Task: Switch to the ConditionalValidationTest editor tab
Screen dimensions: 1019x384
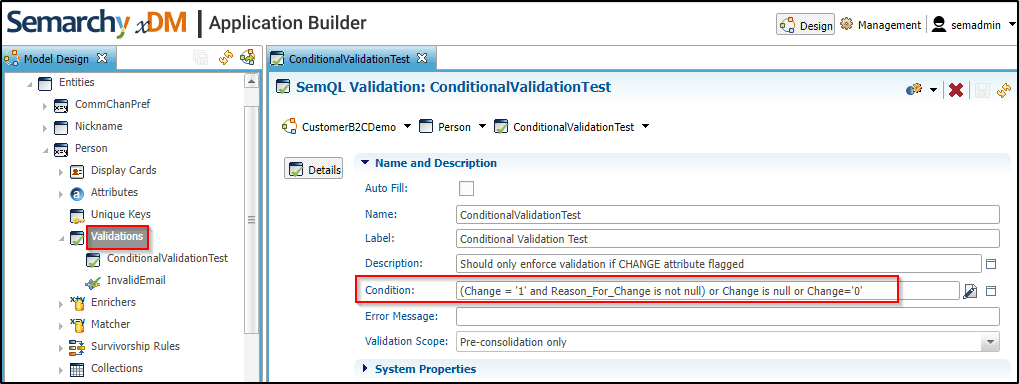Action: pos(349,58)
